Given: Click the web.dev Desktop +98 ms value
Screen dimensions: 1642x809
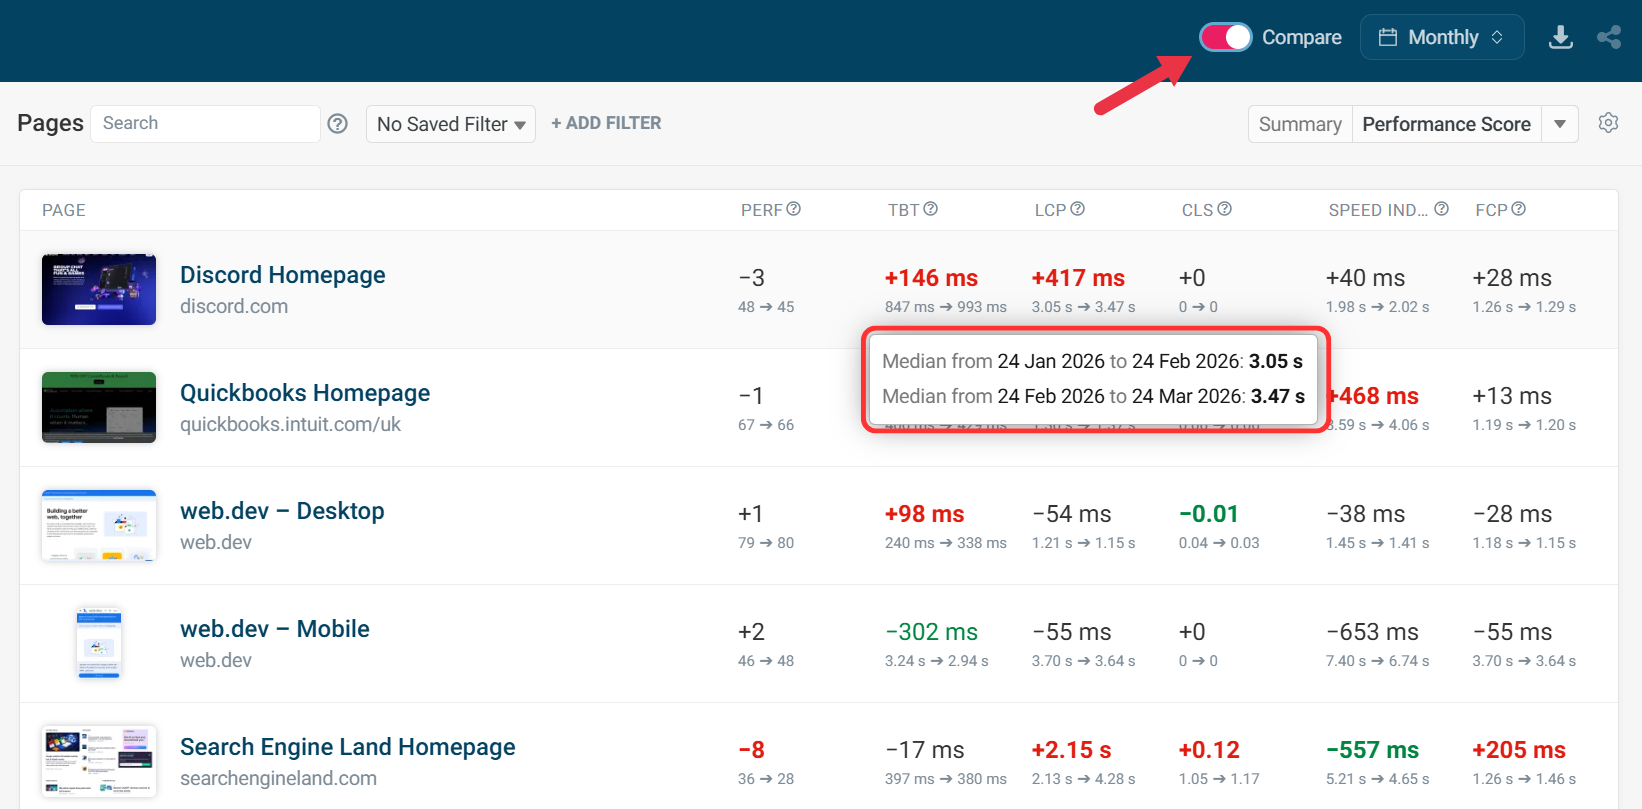Looking at the screenshot, I should (924, 514).
